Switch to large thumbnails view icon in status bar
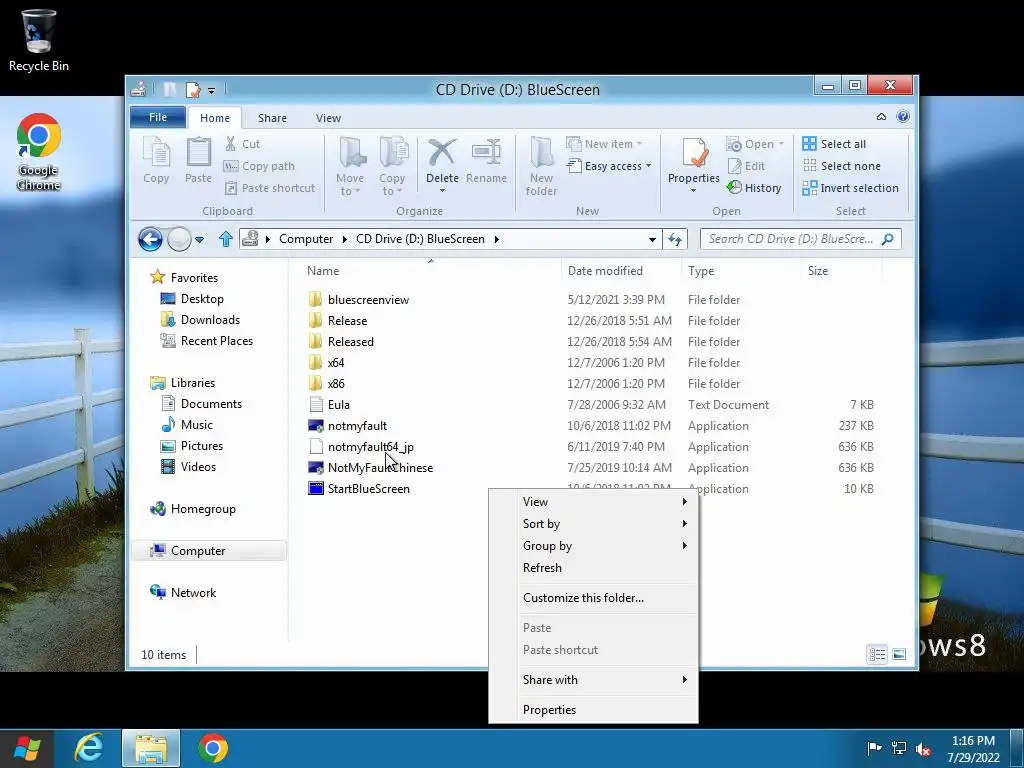This screenshot has width=1024, height=768. pos(899,654)
